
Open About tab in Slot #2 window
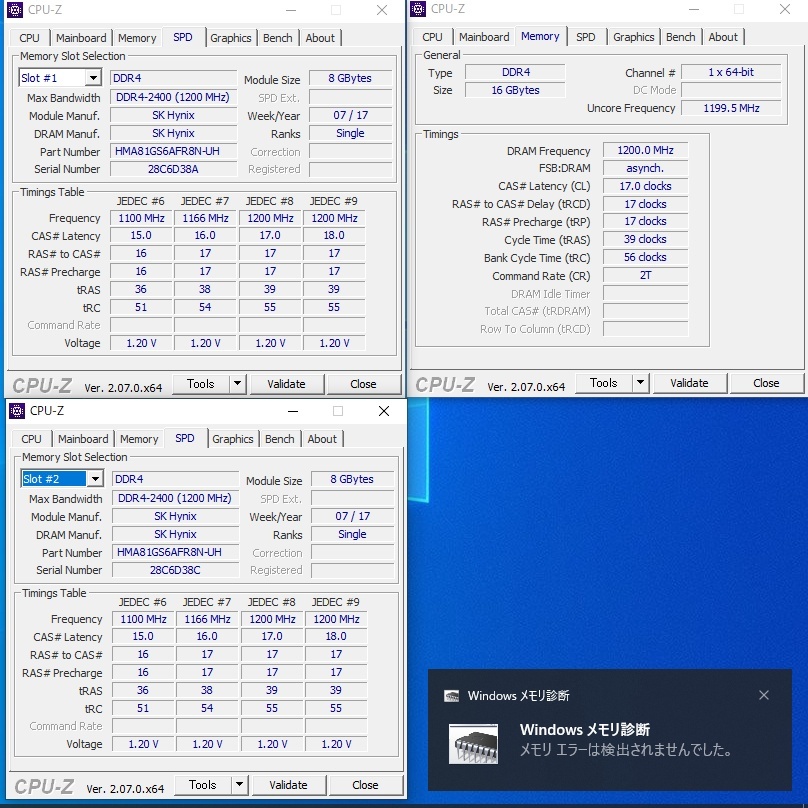tap(322, 439)
